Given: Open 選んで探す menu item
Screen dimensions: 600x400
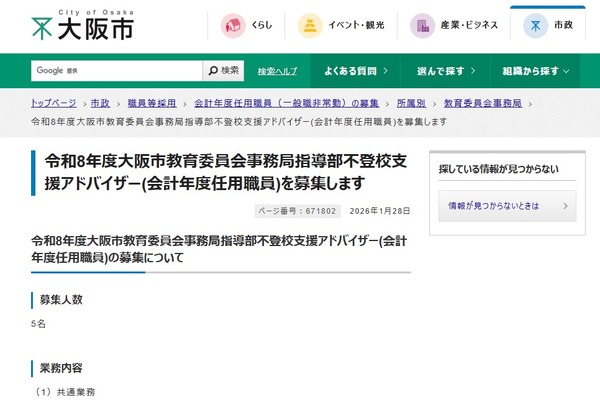Looking at the screenshot, I should [x=445, y=71].
